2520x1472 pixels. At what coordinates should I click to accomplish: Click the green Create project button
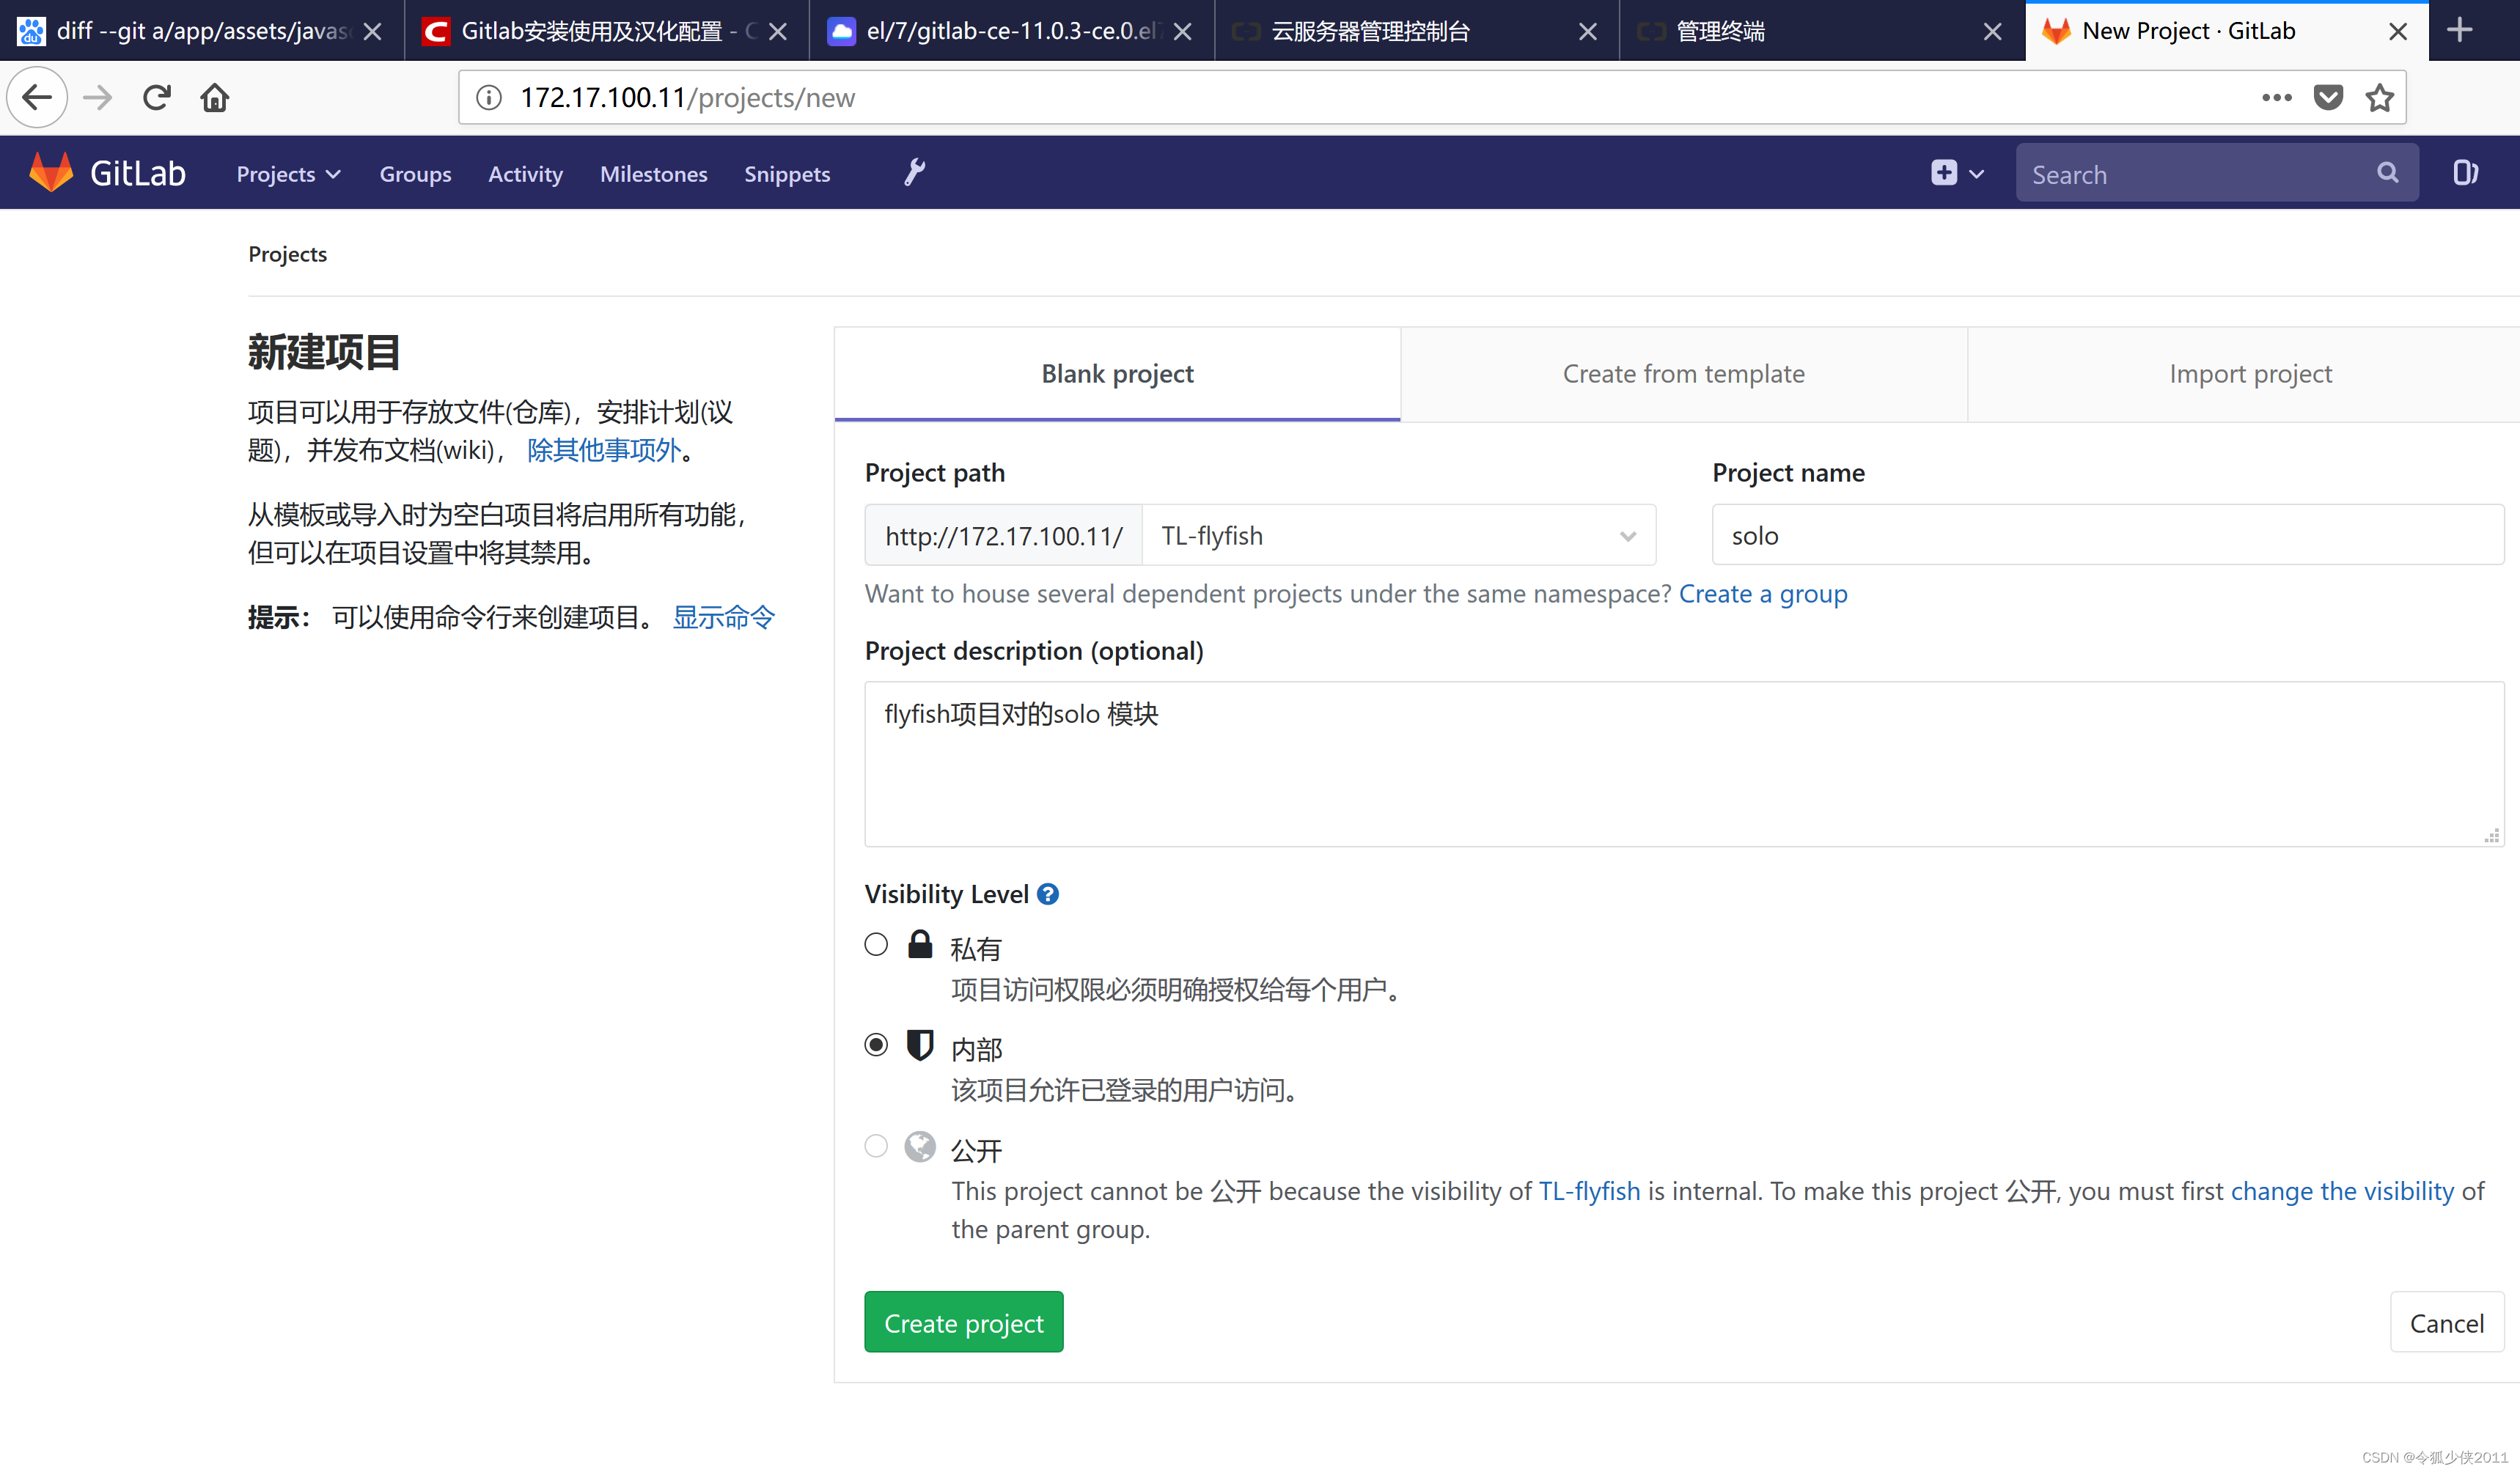(x=963, y=1322)
